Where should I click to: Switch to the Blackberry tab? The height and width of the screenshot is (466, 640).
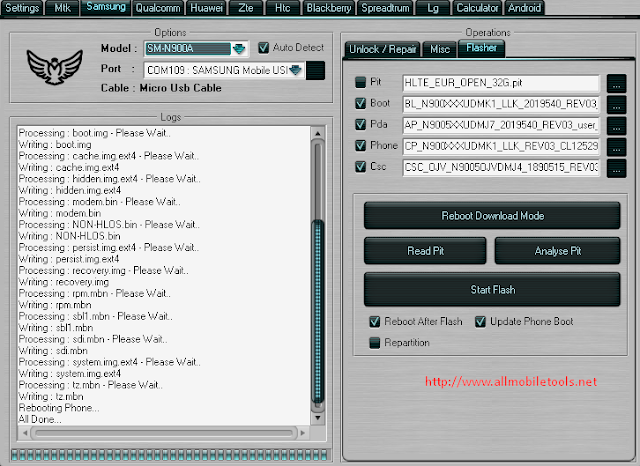tap(329, 8)
